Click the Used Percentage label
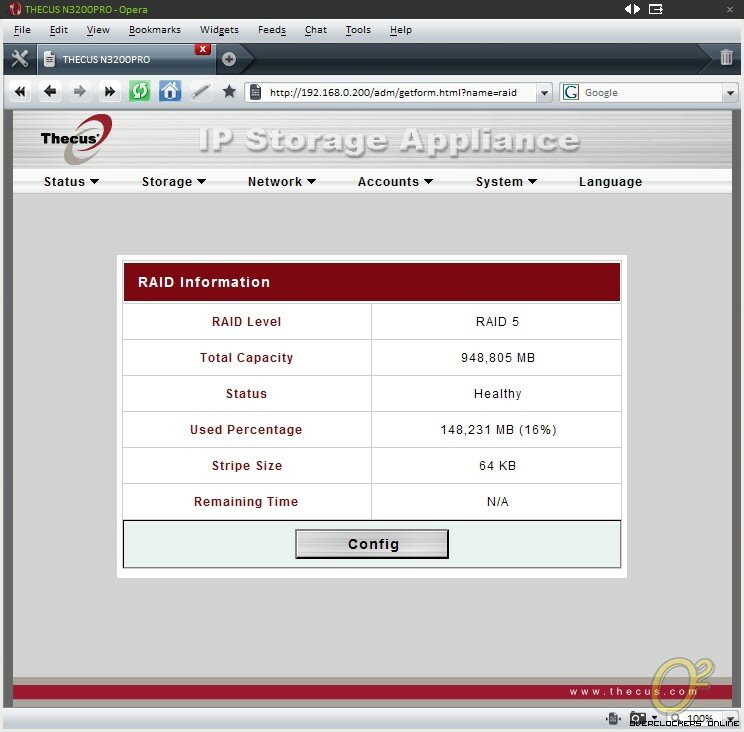This screenshot has width=744, height=732. [x=246, y=430]
